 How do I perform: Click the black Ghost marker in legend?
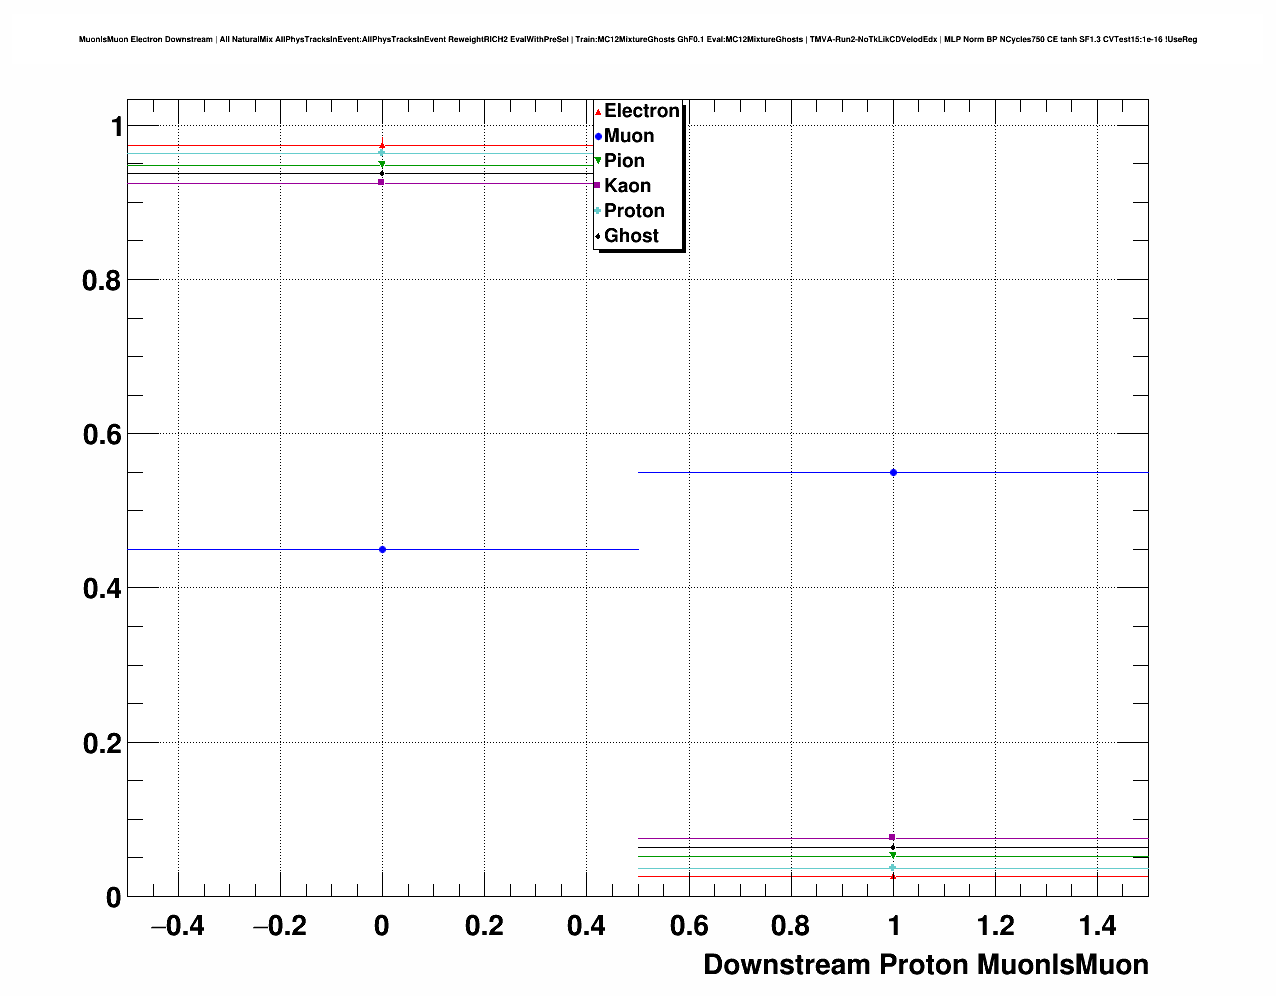(597, 236)
